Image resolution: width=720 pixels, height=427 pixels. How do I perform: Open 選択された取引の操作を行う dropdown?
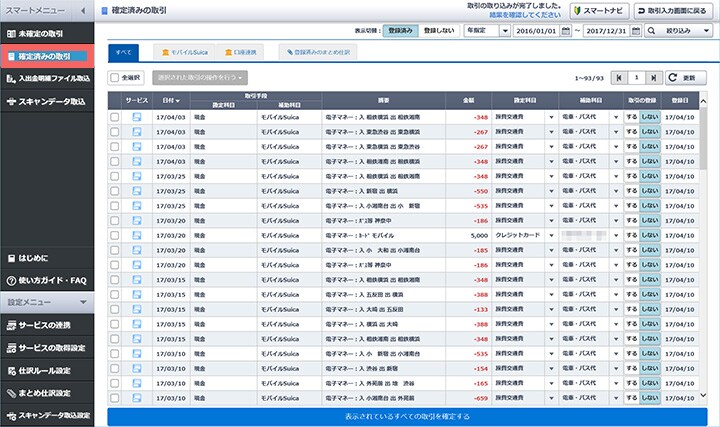tap(200, 78)
